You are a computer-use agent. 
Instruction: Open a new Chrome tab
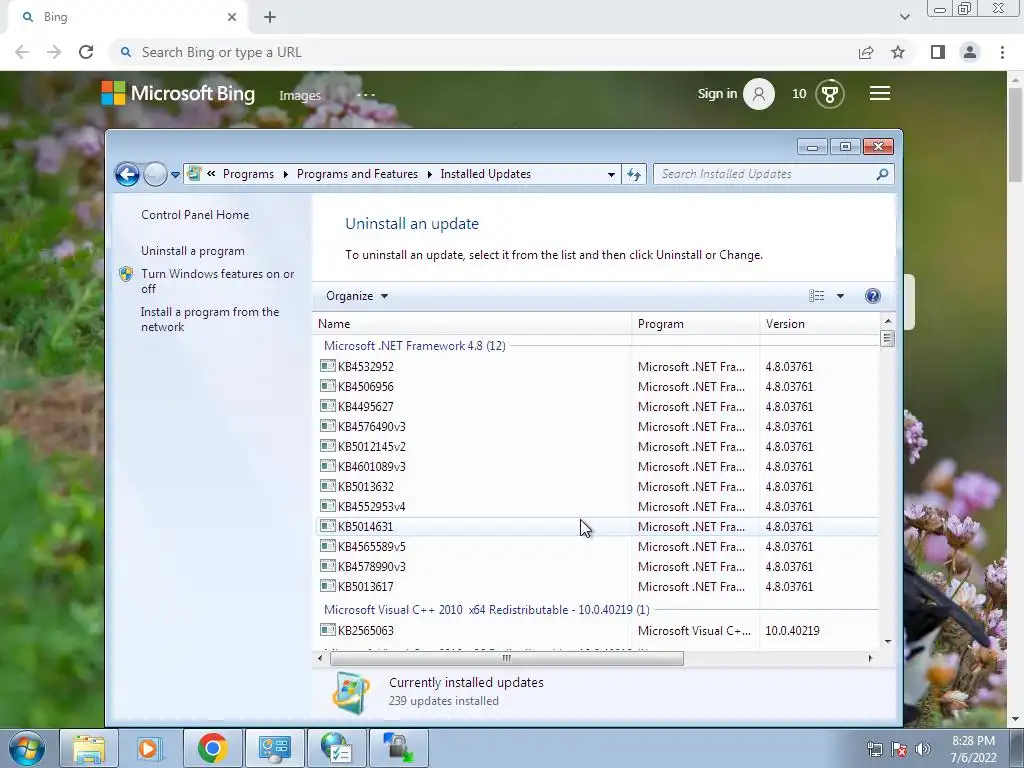(x=270, y=17)
